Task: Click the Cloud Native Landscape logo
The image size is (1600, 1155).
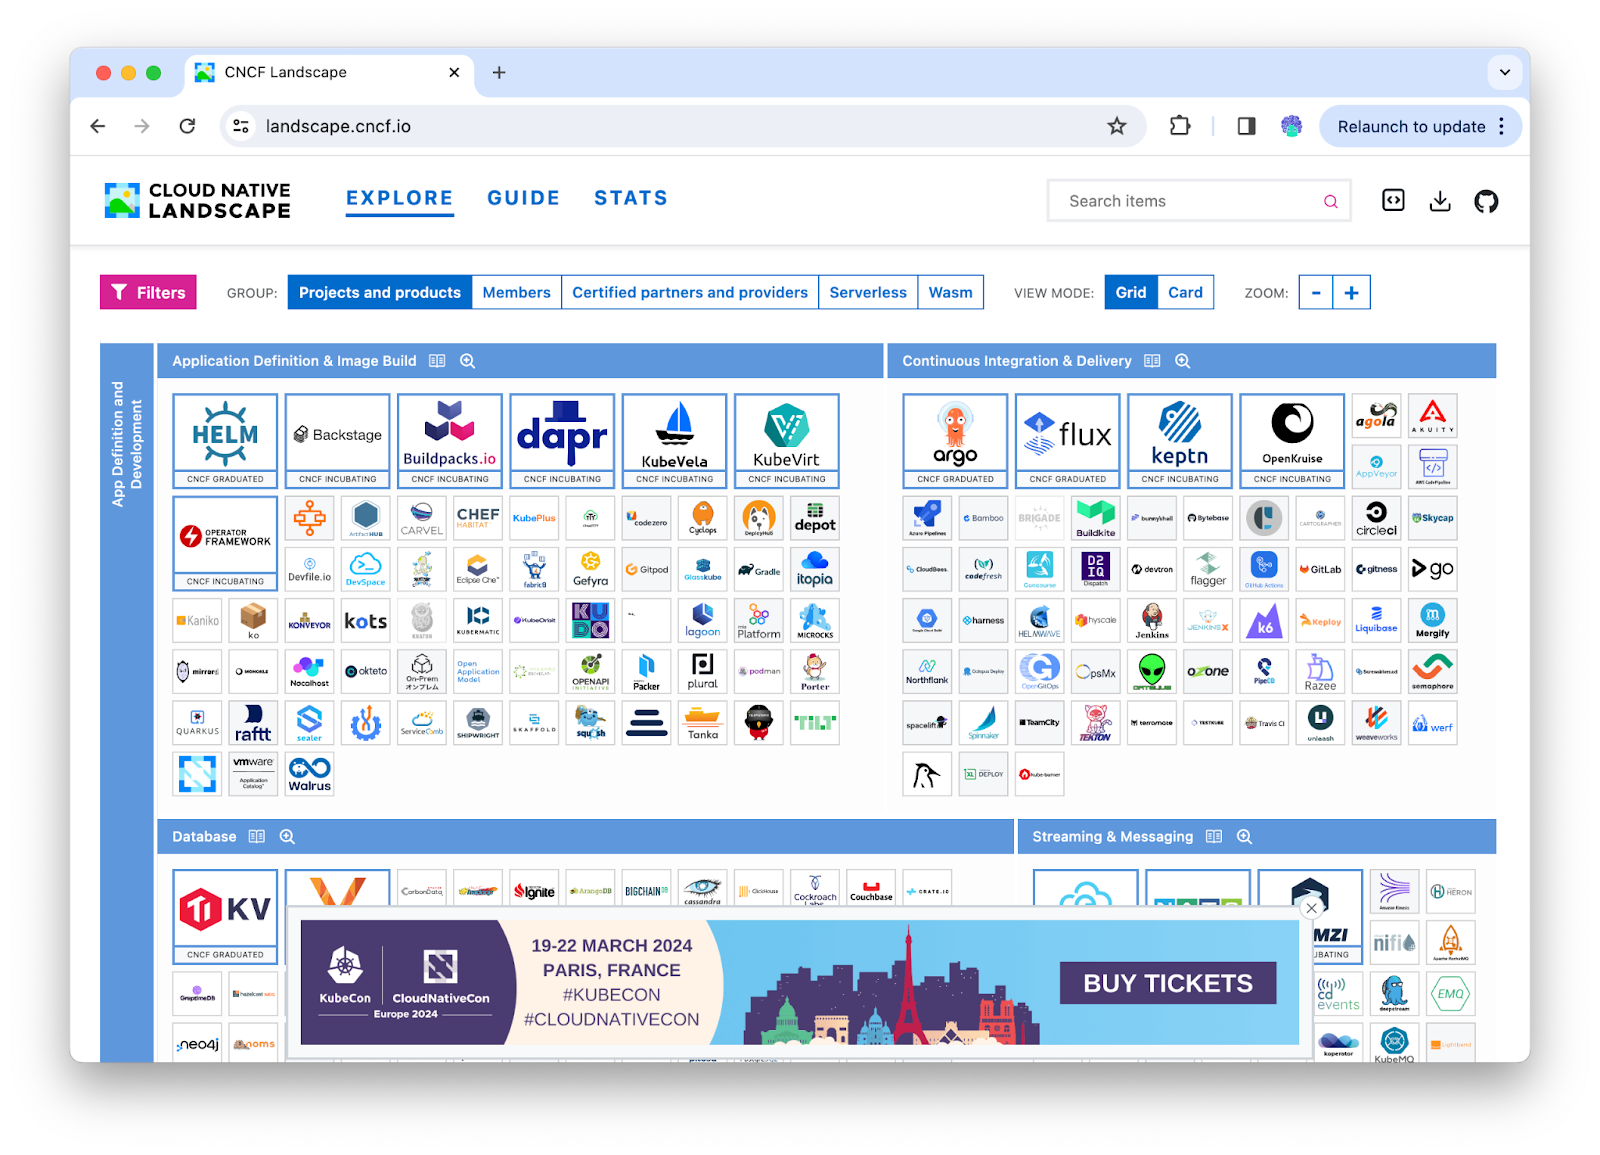Action: tap(198, 200)
